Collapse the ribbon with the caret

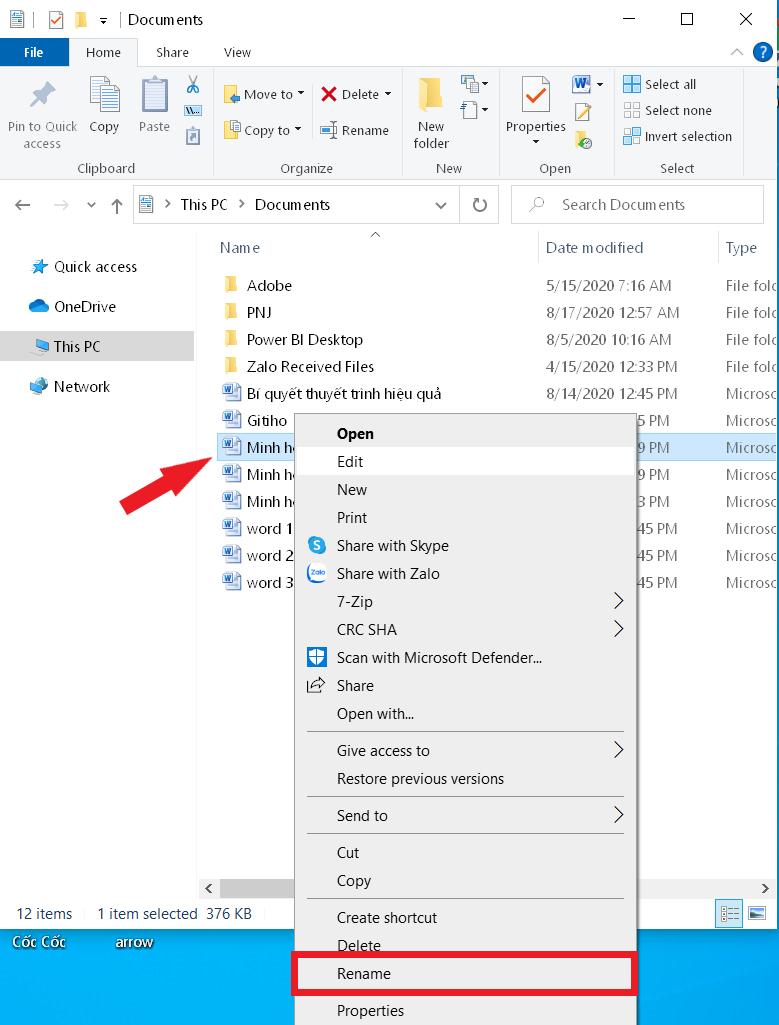click(737, 52)
